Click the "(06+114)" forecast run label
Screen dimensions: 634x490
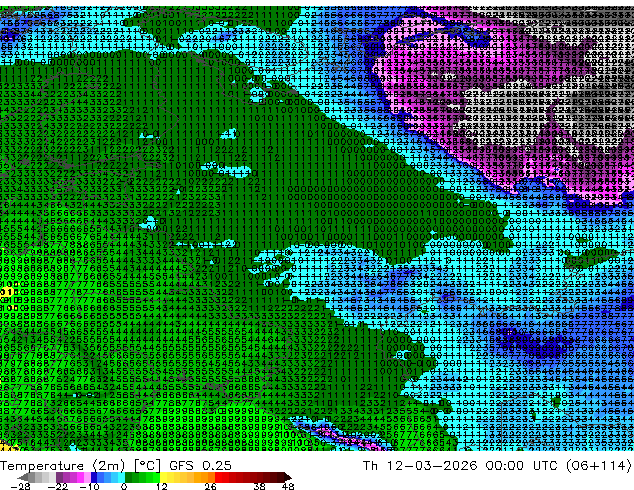click(601, 466)
